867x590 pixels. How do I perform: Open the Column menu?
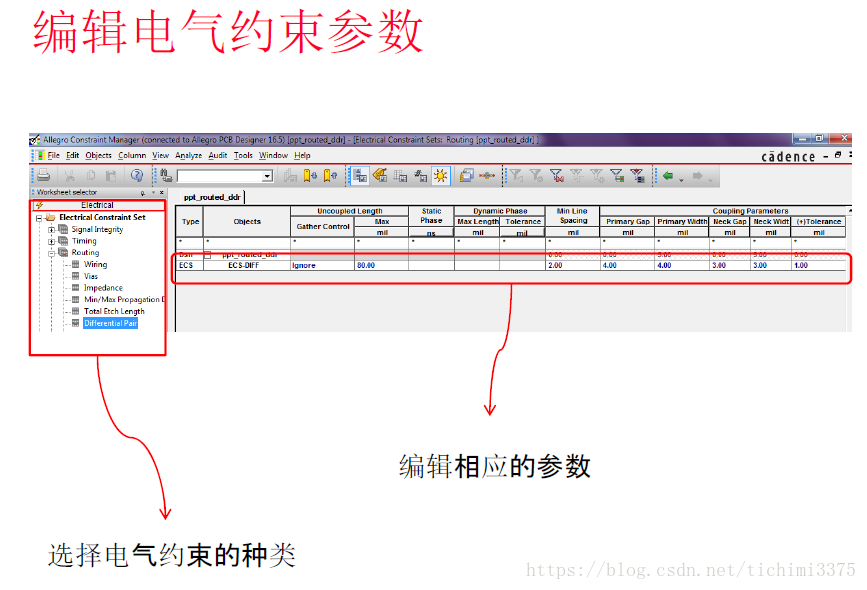coord(132,155)
